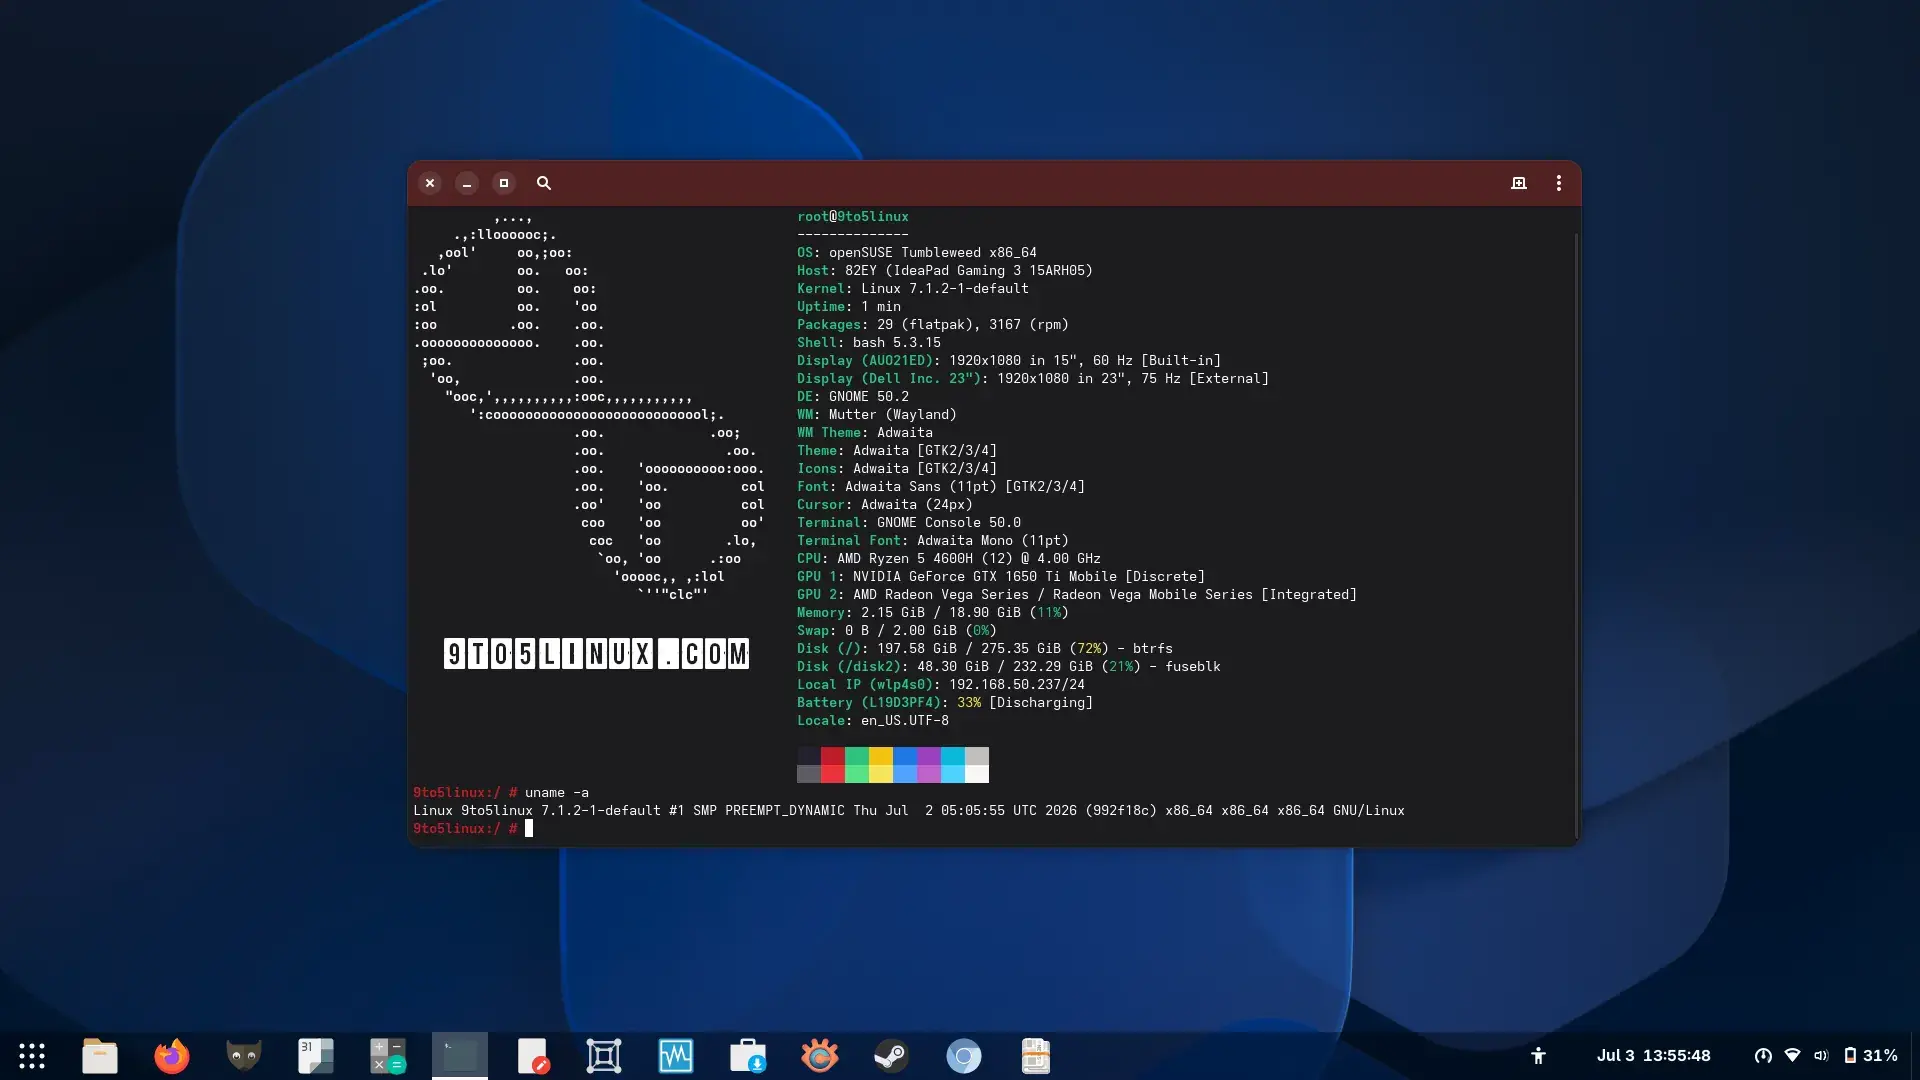Maximize the terminal window
This screenshot has width=1920, height=1080.
(x=504, y=183)
